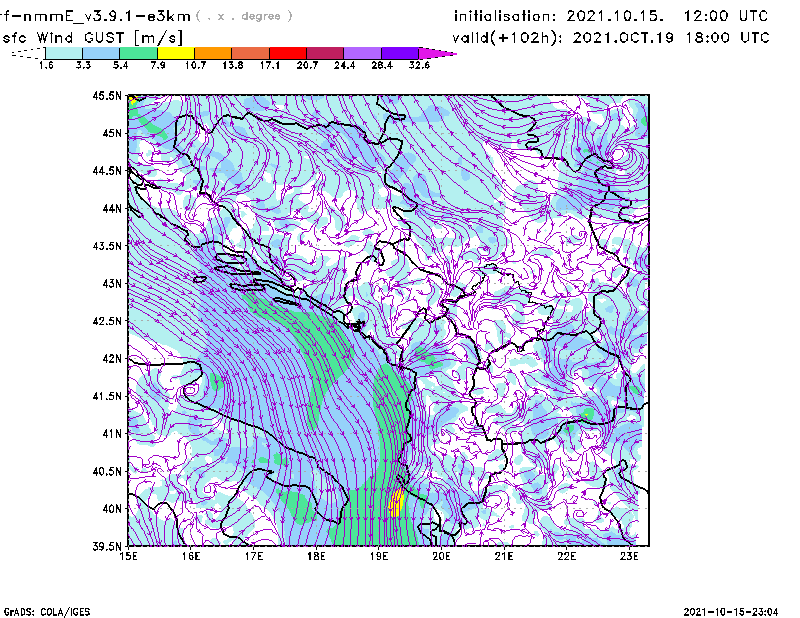Click legend value 28.4

(382, 65)
